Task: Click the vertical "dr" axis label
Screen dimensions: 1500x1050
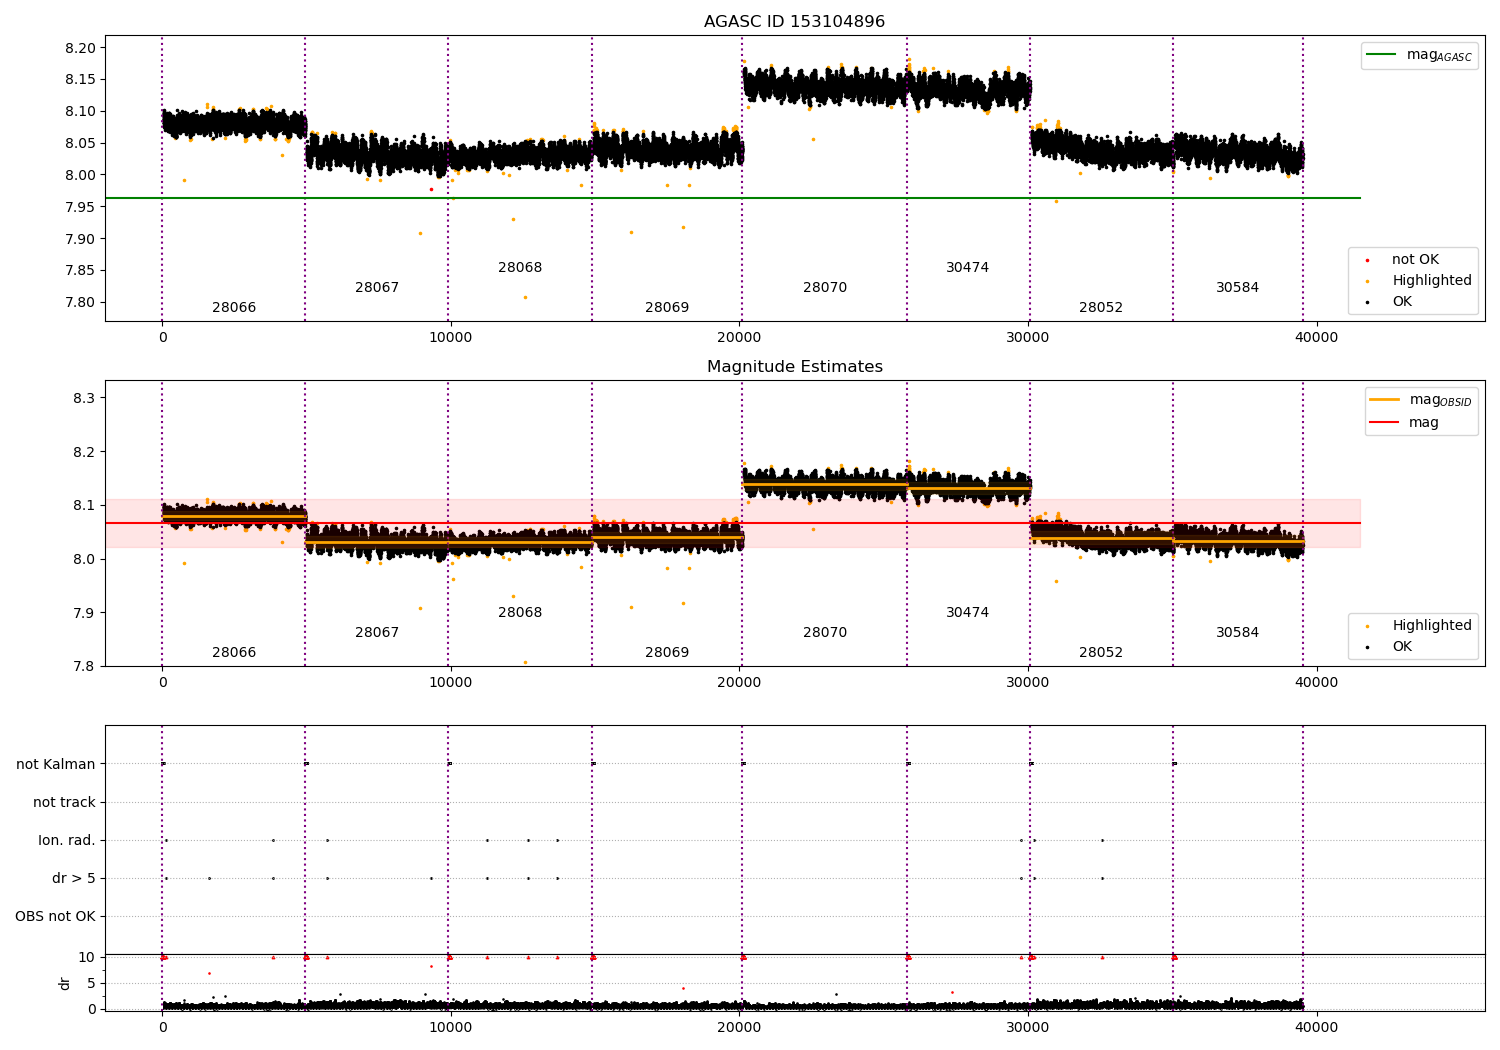Action: pyautogui.click(x=65, y=983)
